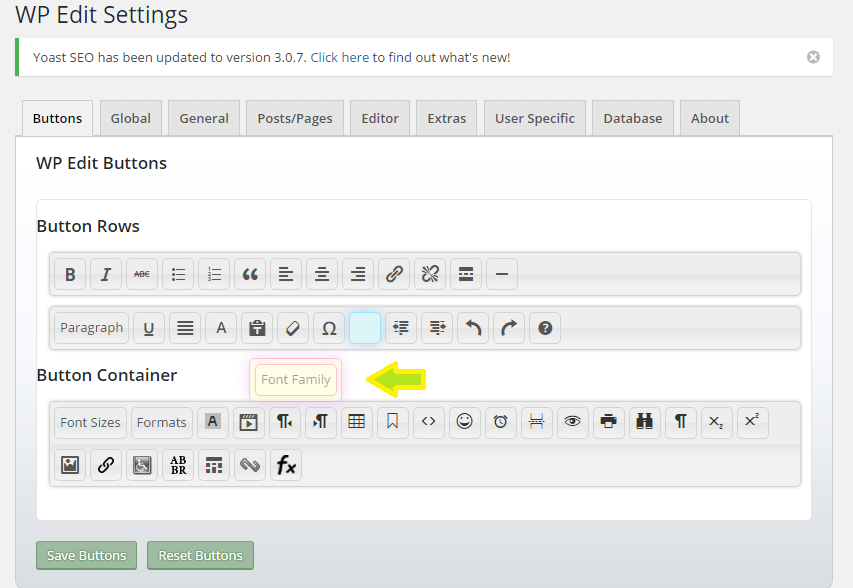Select the Print icon

click(x=608, y=422)
